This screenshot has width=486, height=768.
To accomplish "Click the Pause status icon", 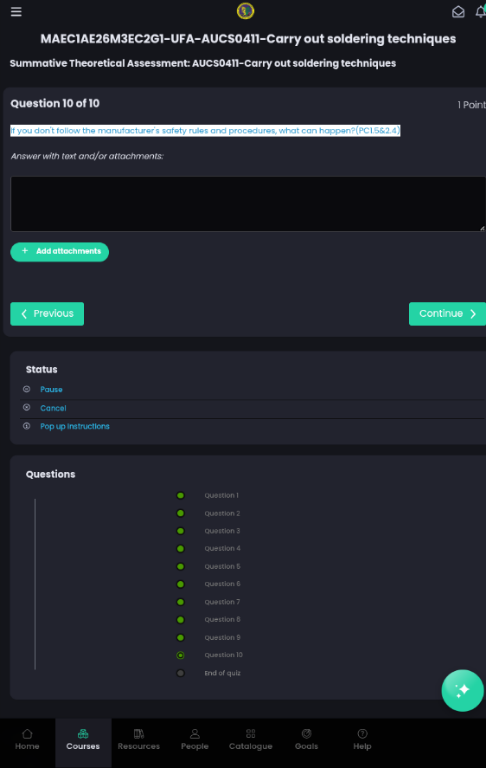I will coord(27,389).
